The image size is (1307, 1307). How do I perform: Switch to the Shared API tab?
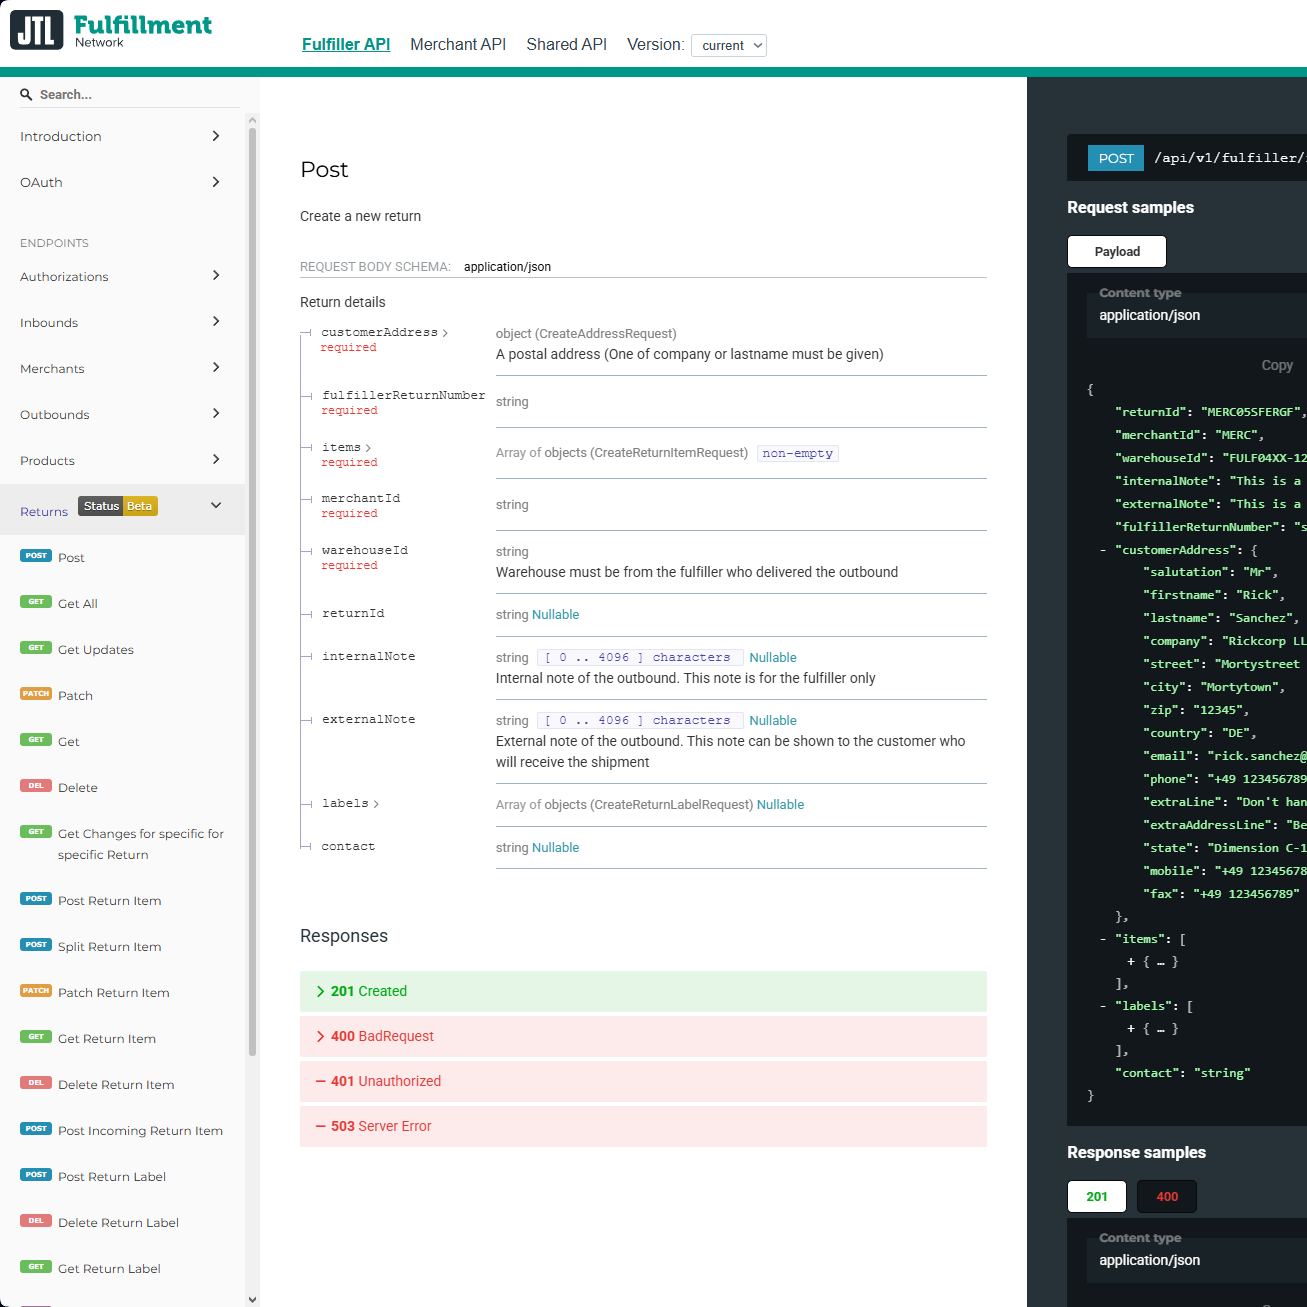[567, 44]
